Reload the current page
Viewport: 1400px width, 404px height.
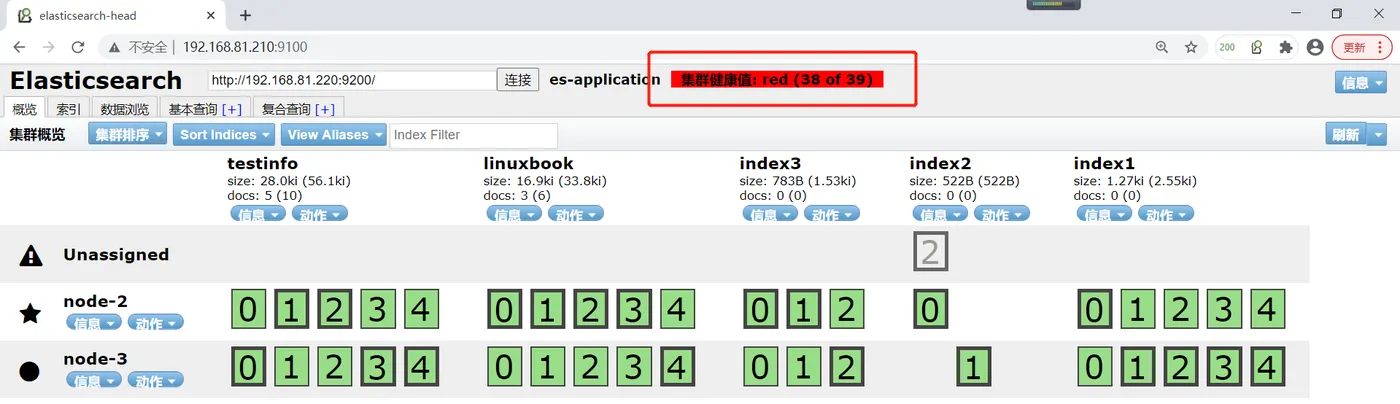(x=78, y=47)
